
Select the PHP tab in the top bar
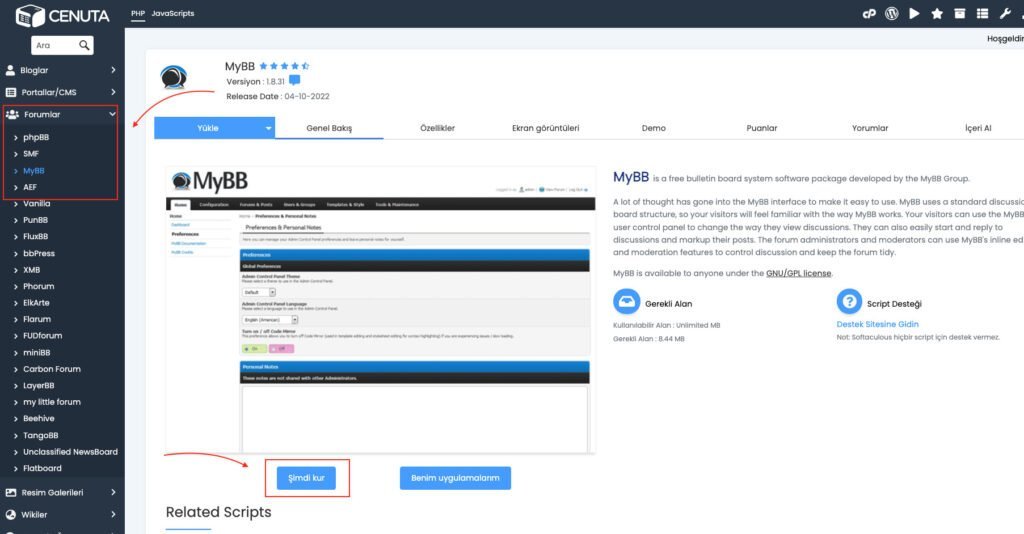(x=138, y=13)
